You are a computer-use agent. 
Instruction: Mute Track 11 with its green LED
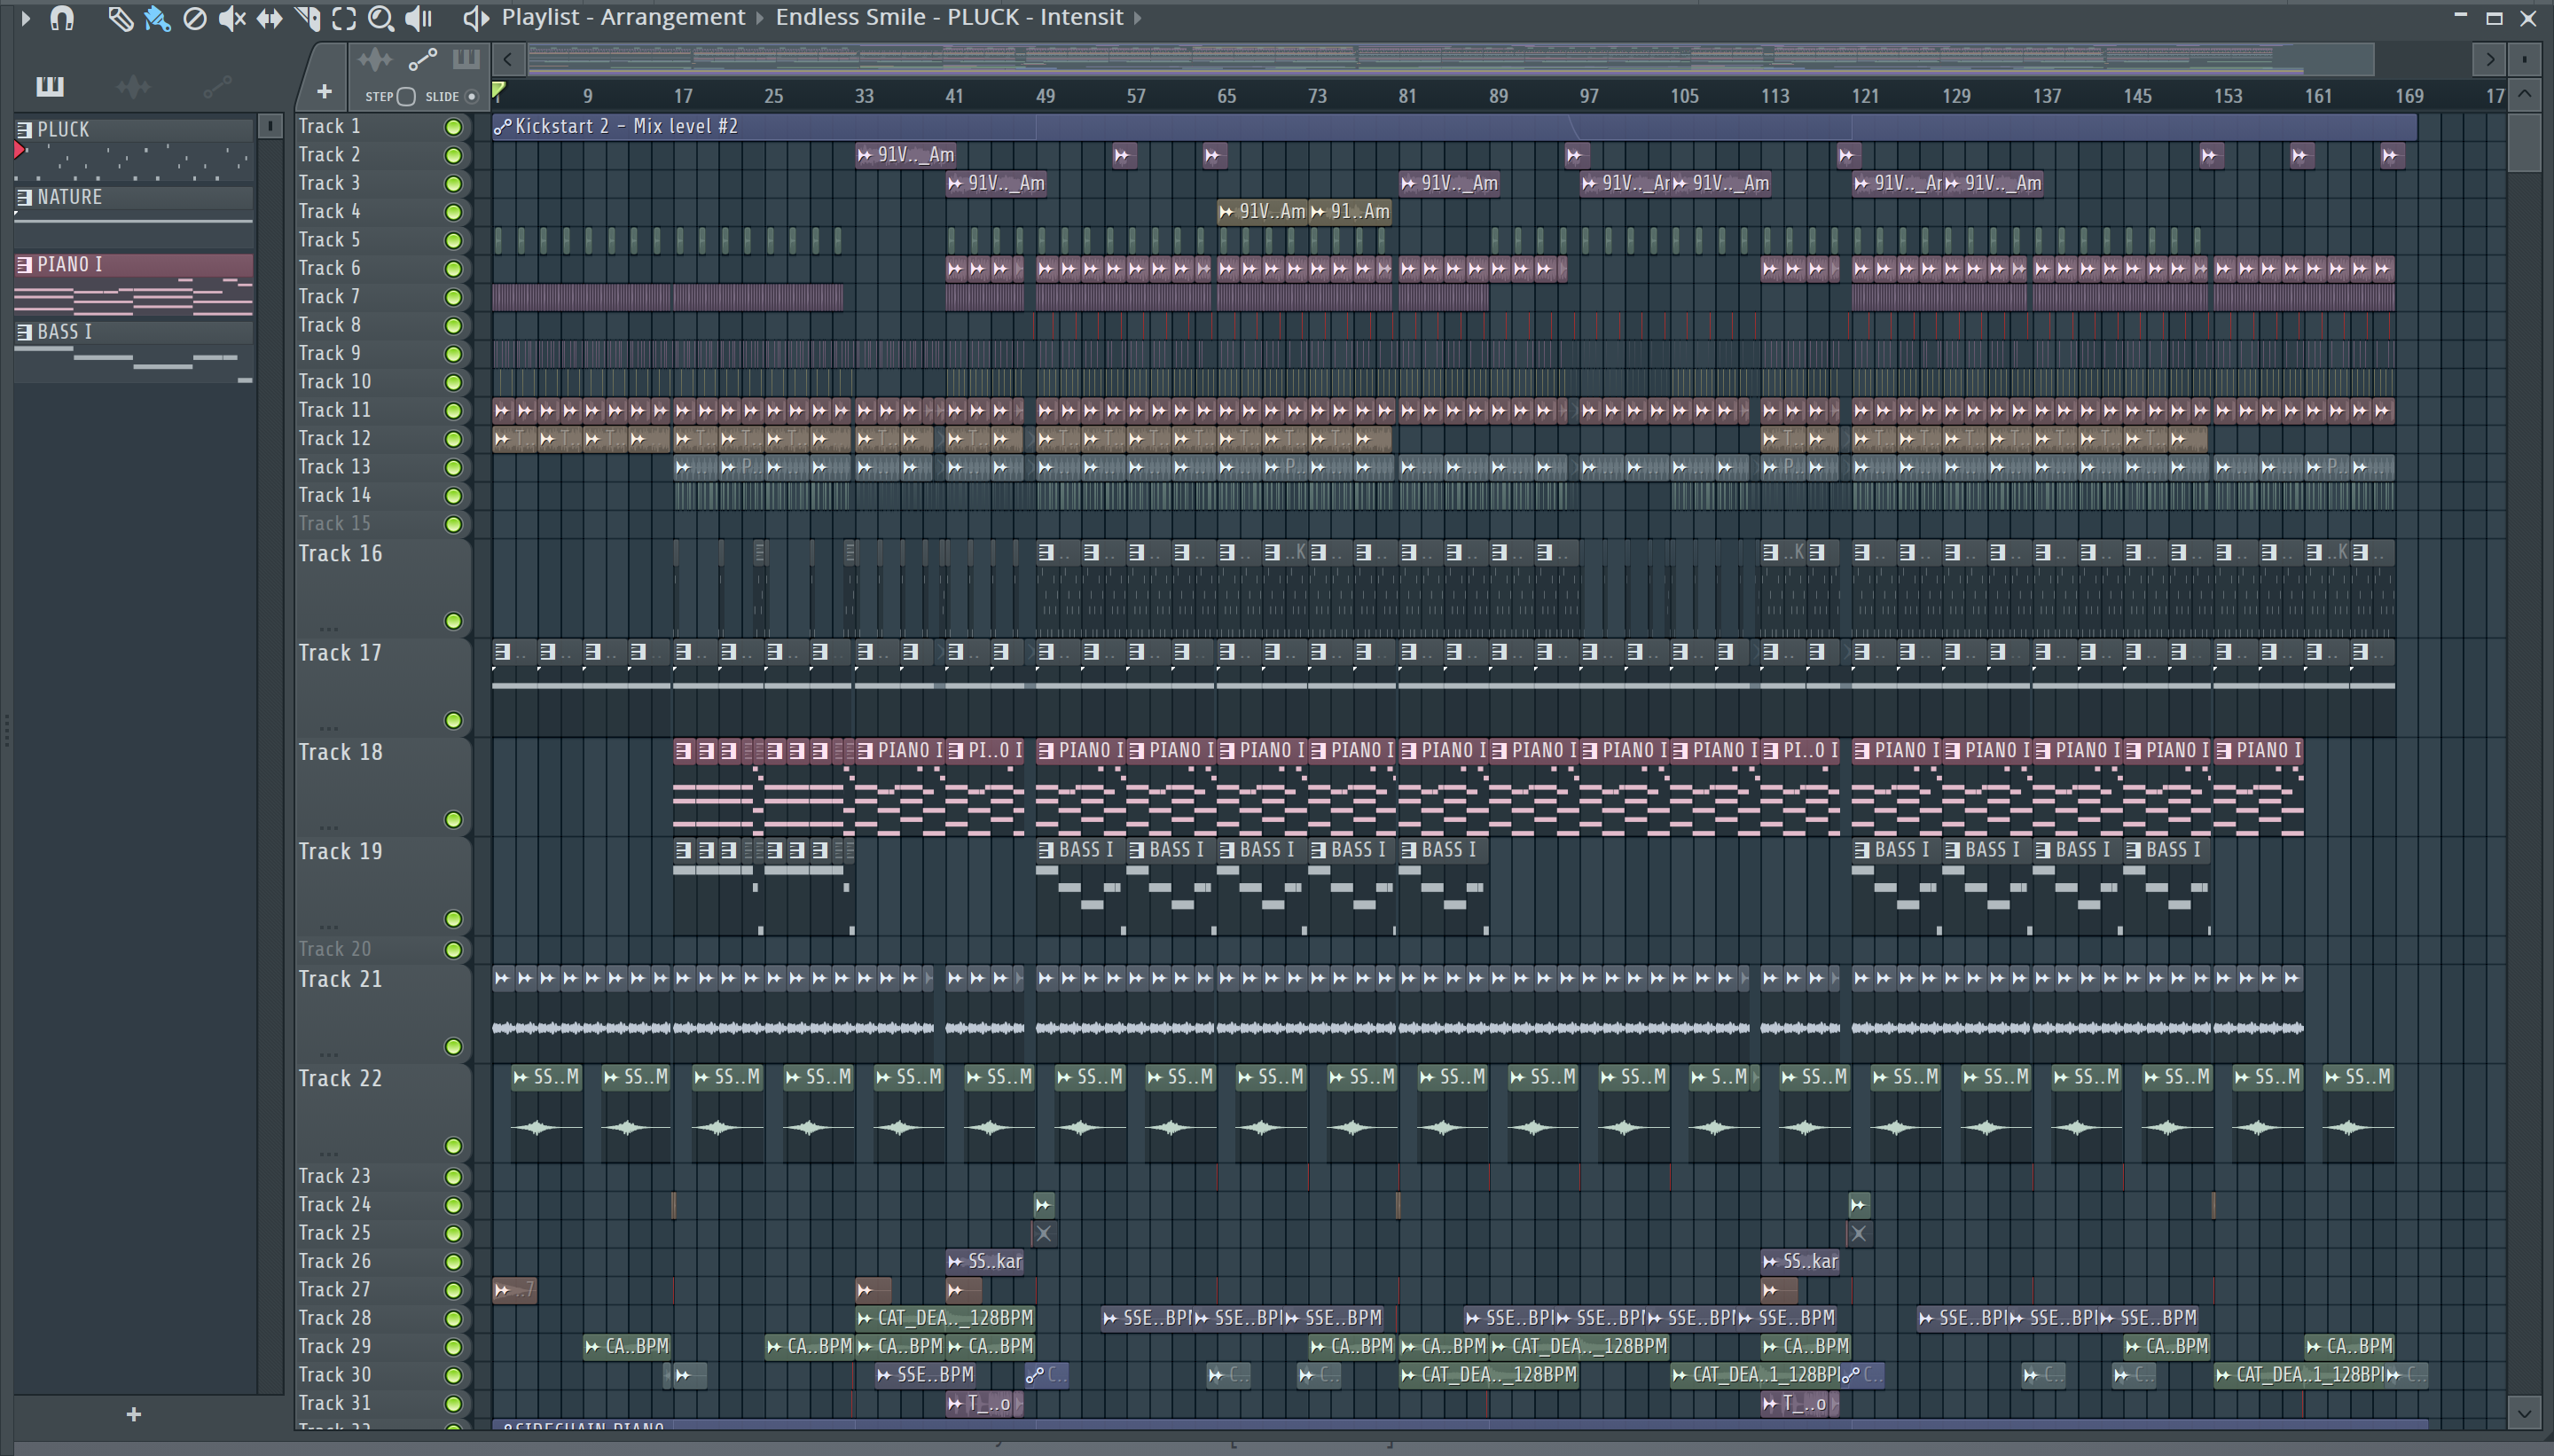(x=453, y=411)
